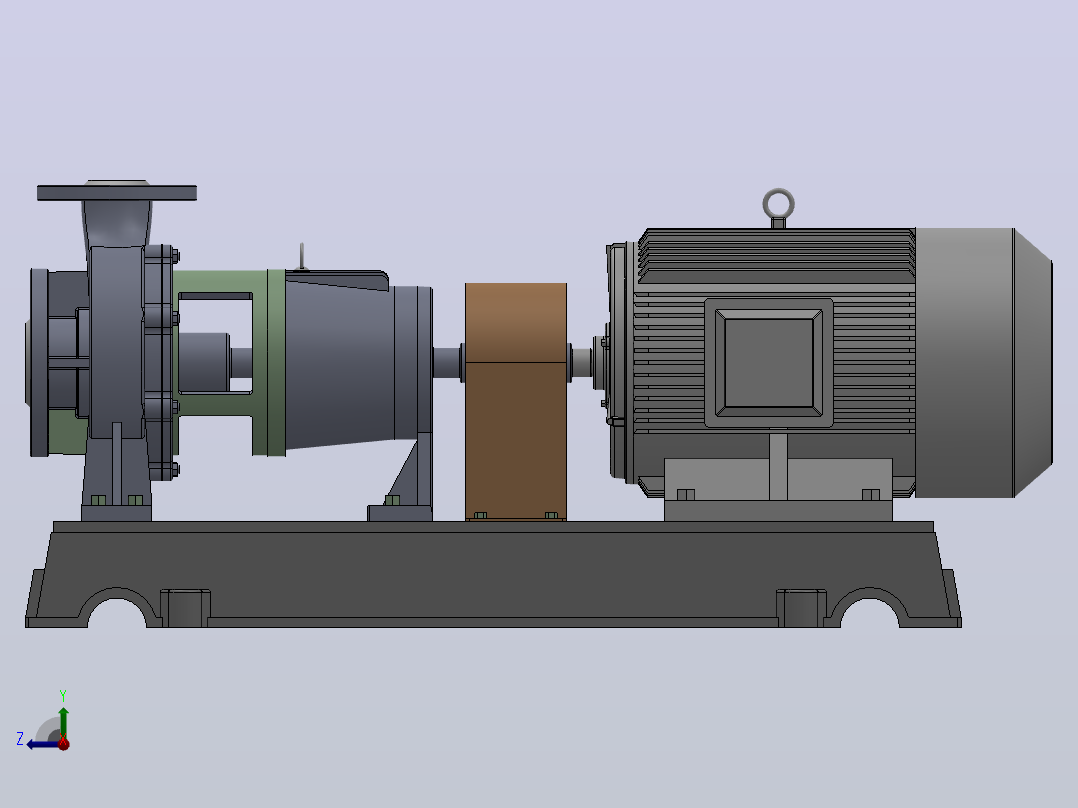Select the lifting eye bolt on the motor

click(x=778, y=208)
